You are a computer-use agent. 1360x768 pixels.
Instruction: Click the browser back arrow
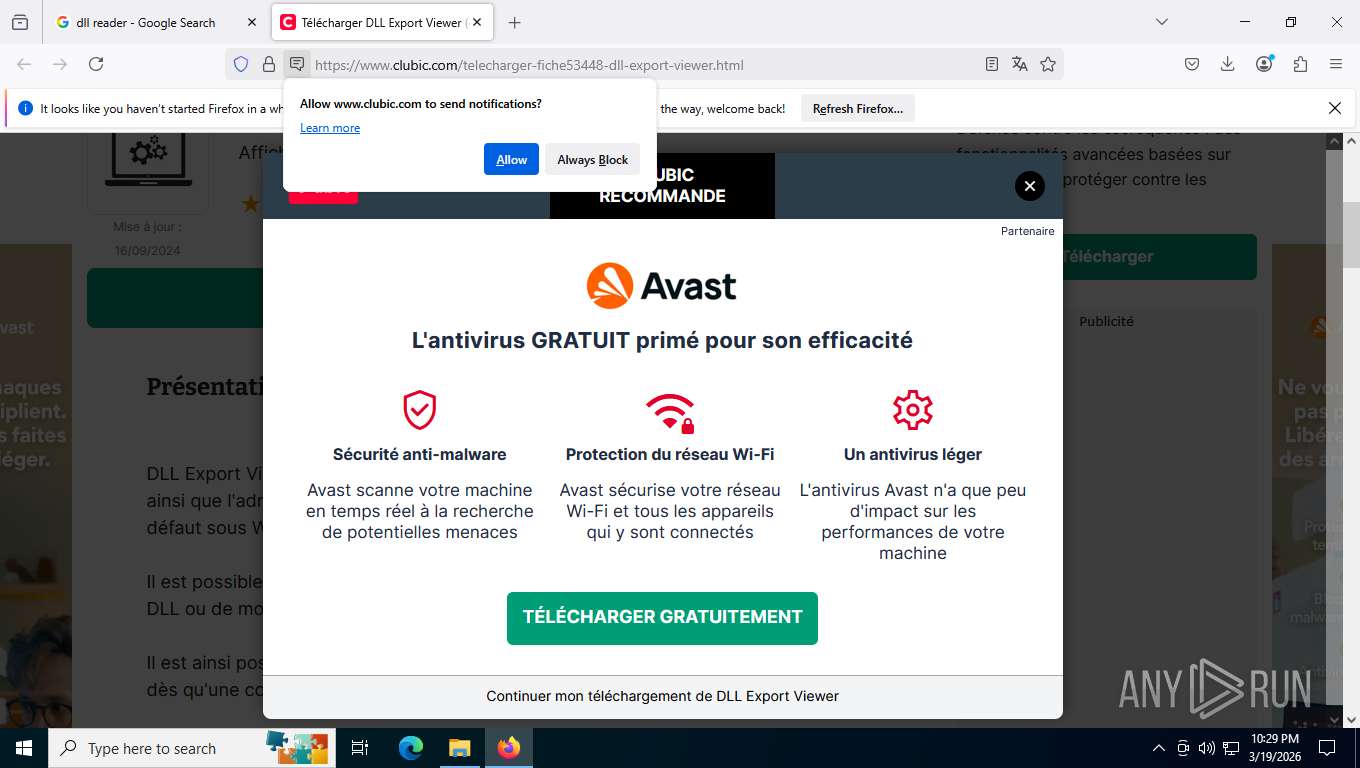[x=24, y=64]
